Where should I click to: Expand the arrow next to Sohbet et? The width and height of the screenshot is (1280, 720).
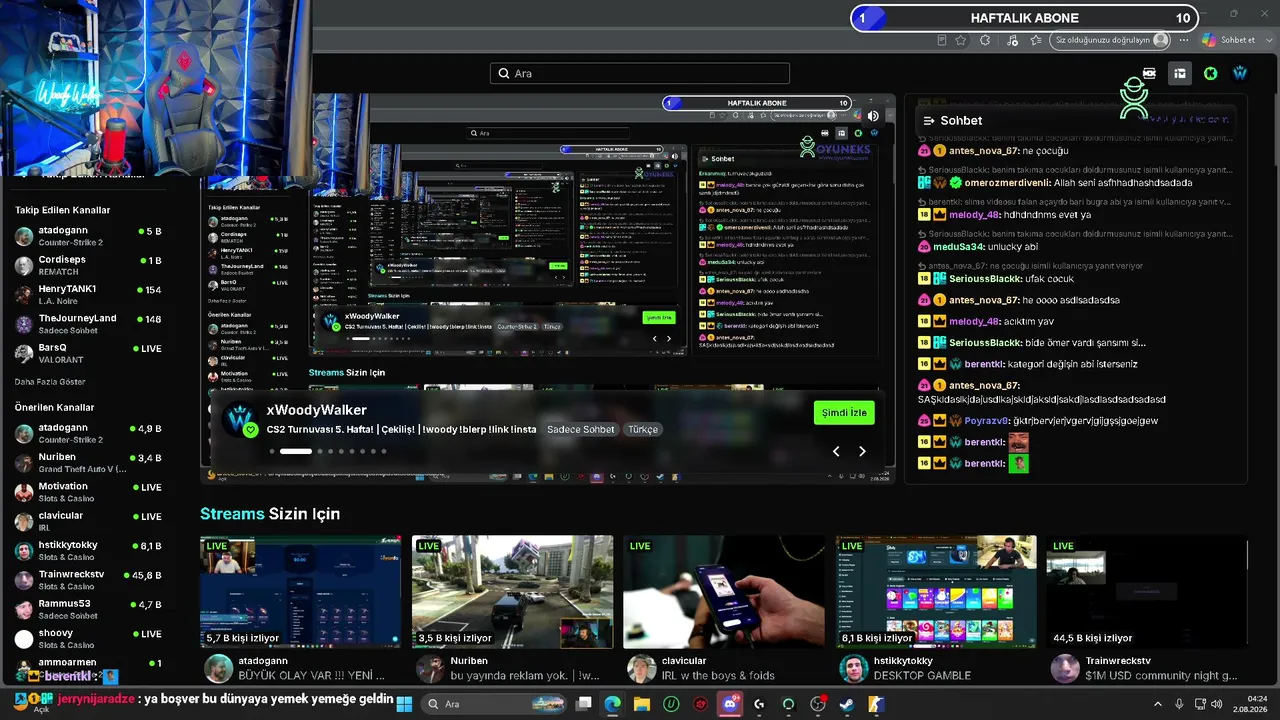pyautogui.click(x=1268, y=40)
